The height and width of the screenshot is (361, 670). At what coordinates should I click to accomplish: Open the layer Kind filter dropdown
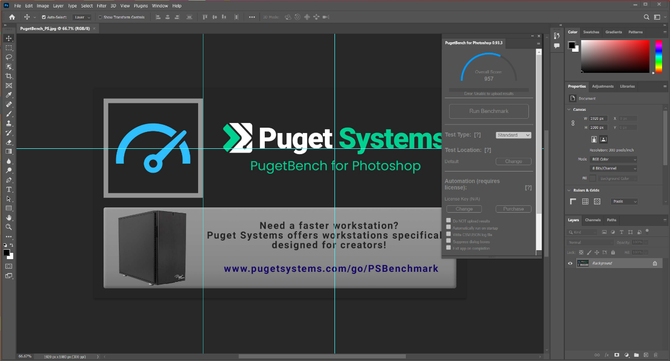582,232
